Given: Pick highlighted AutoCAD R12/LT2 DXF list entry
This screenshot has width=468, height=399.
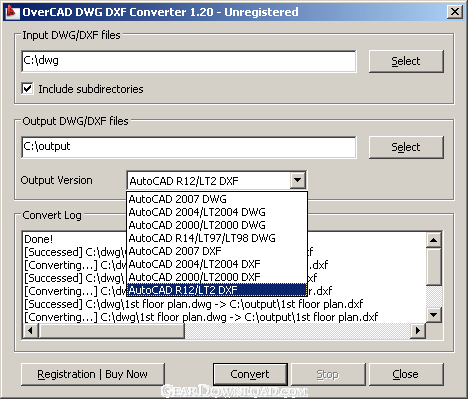Looking at the screenshot, I should pyautogui.click(x=217, y=290).
